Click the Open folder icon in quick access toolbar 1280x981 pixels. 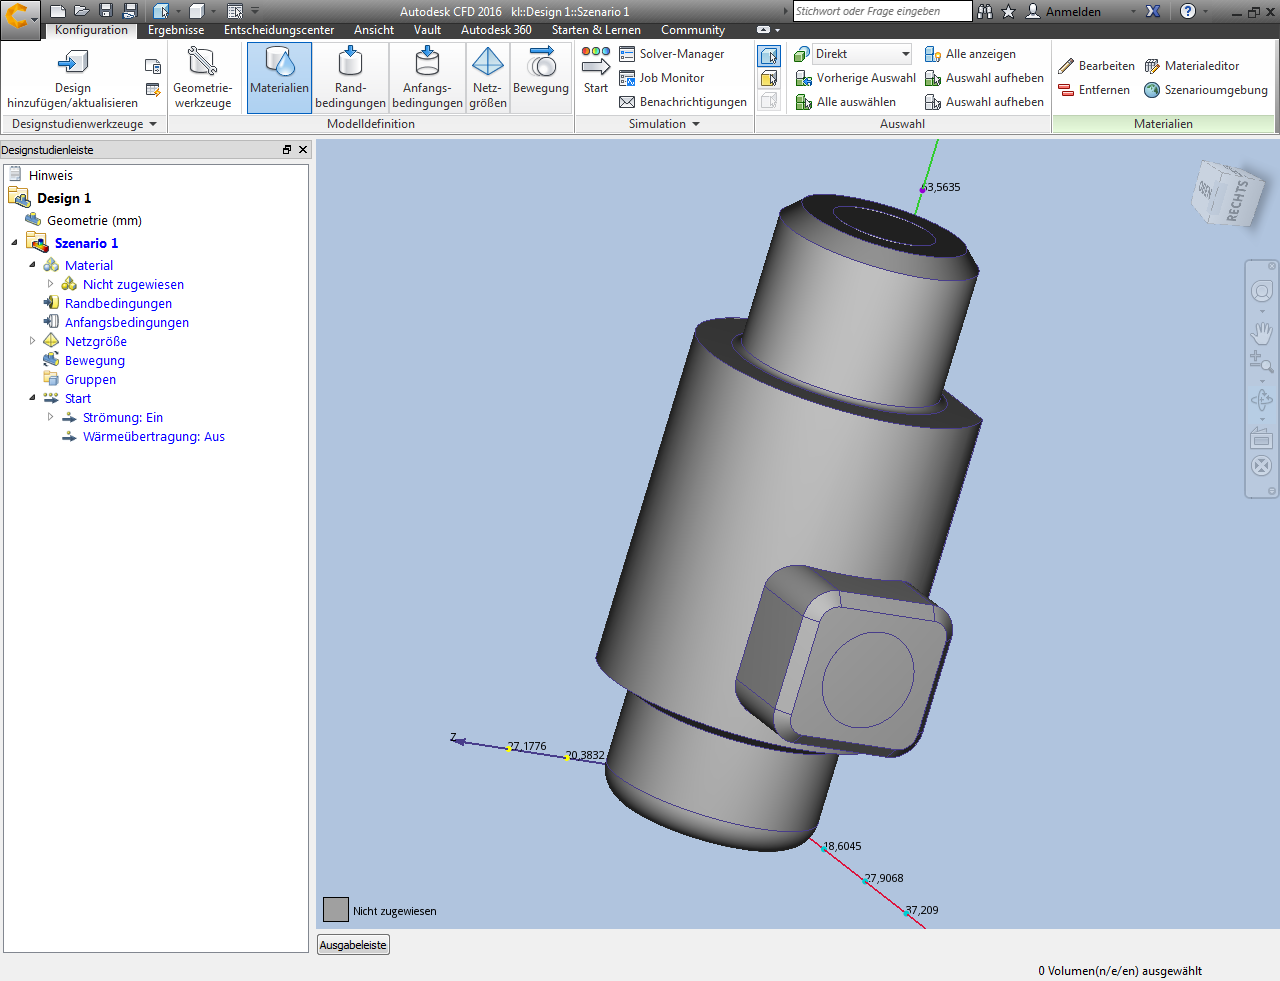(x=82, y=11)
